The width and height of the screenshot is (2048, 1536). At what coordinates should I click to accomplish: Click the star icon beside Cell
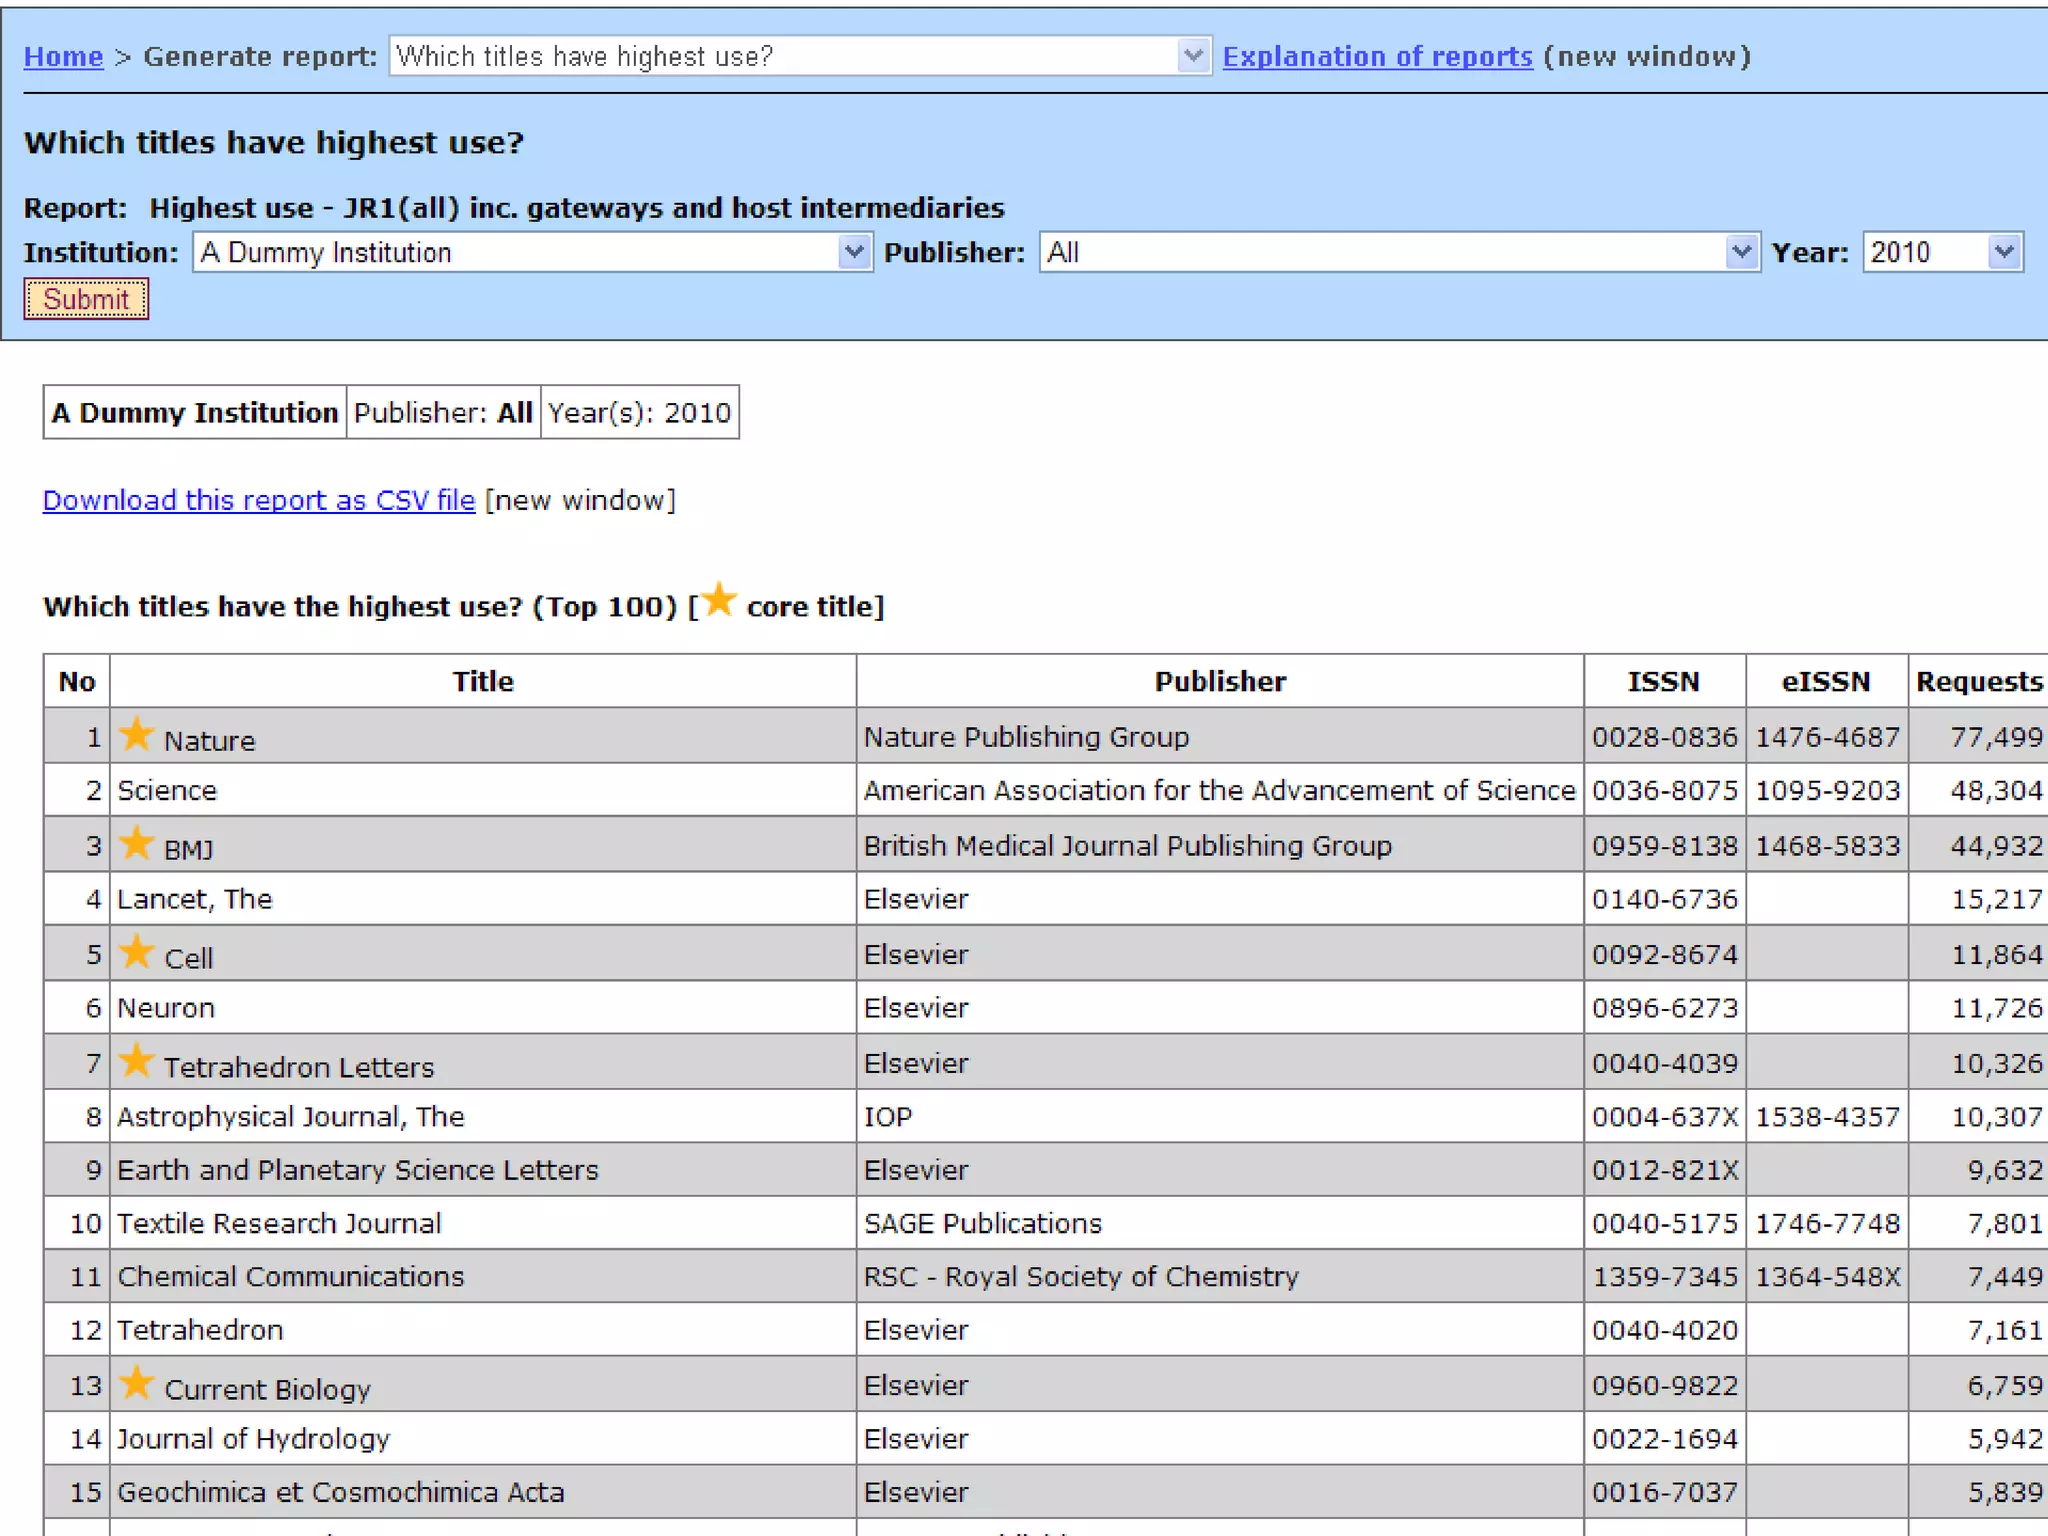pos(136,952)
